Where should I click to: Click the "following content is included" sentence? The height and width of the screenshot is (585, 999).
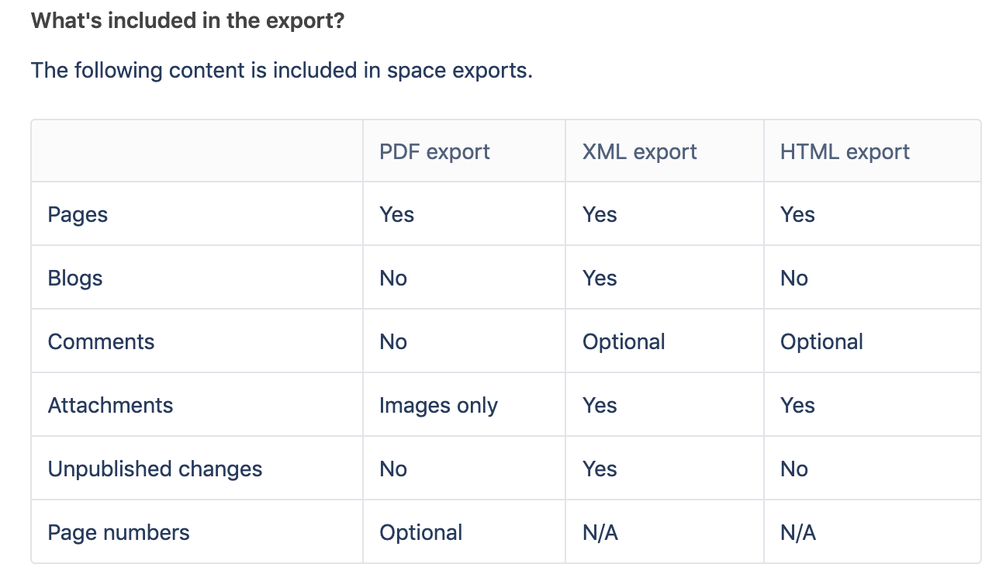pyautogui.click(x=281, y=71)
